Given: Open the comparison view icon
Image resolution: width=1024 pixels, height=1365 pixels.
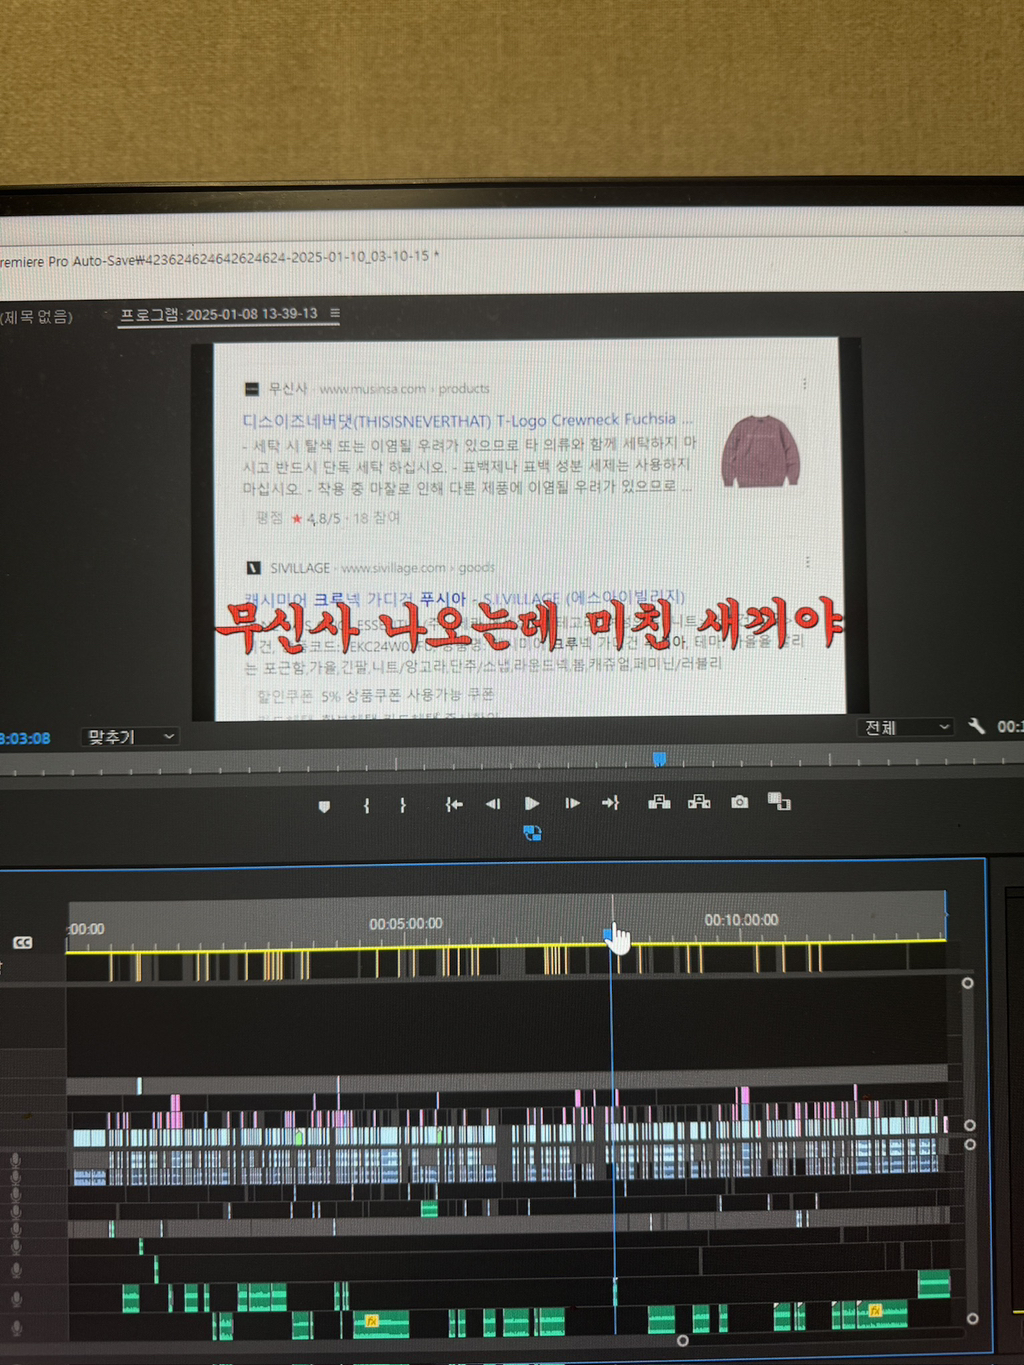Looking at the screenshot, I should [779, 801].
